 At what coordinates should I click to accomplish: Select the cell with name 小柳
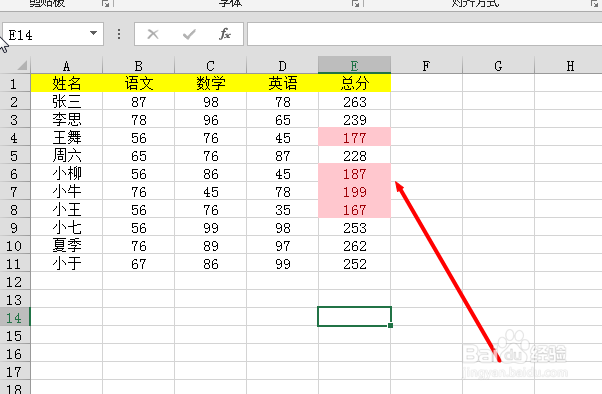point(67,174)
